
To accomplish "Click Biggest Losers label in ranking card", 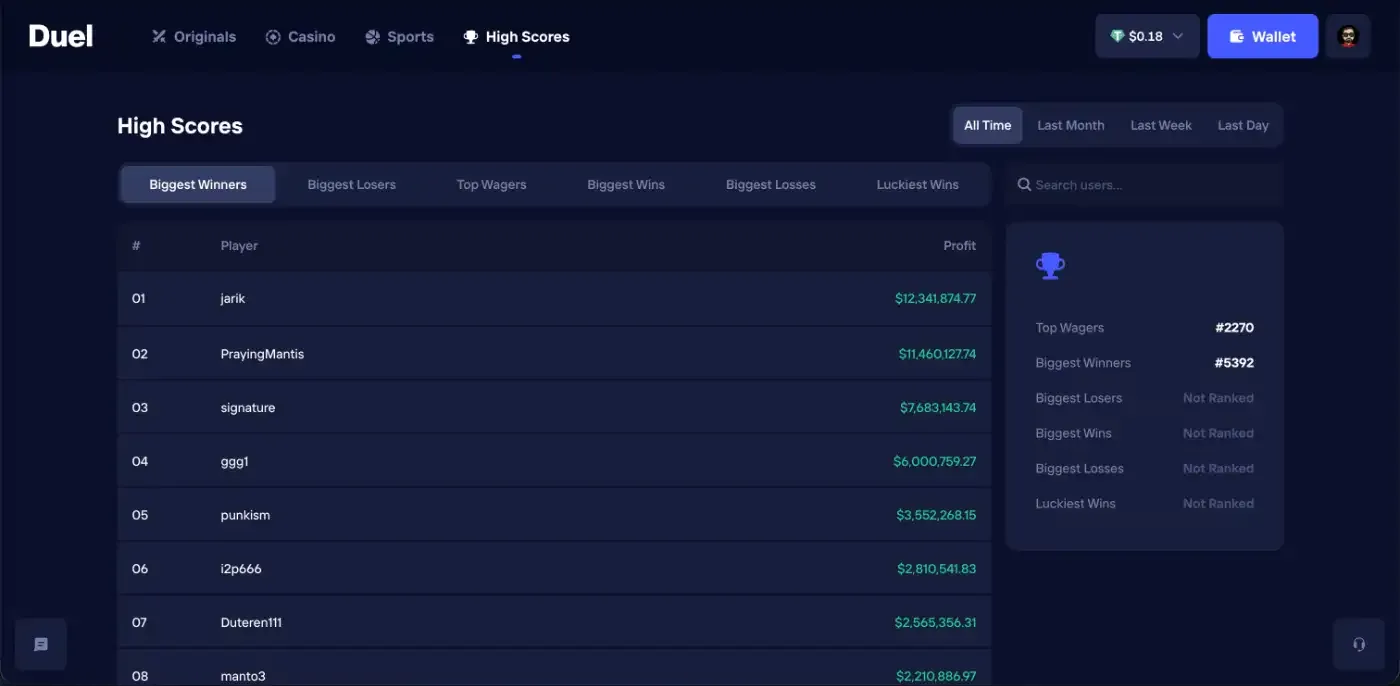I will (1079, 398).
